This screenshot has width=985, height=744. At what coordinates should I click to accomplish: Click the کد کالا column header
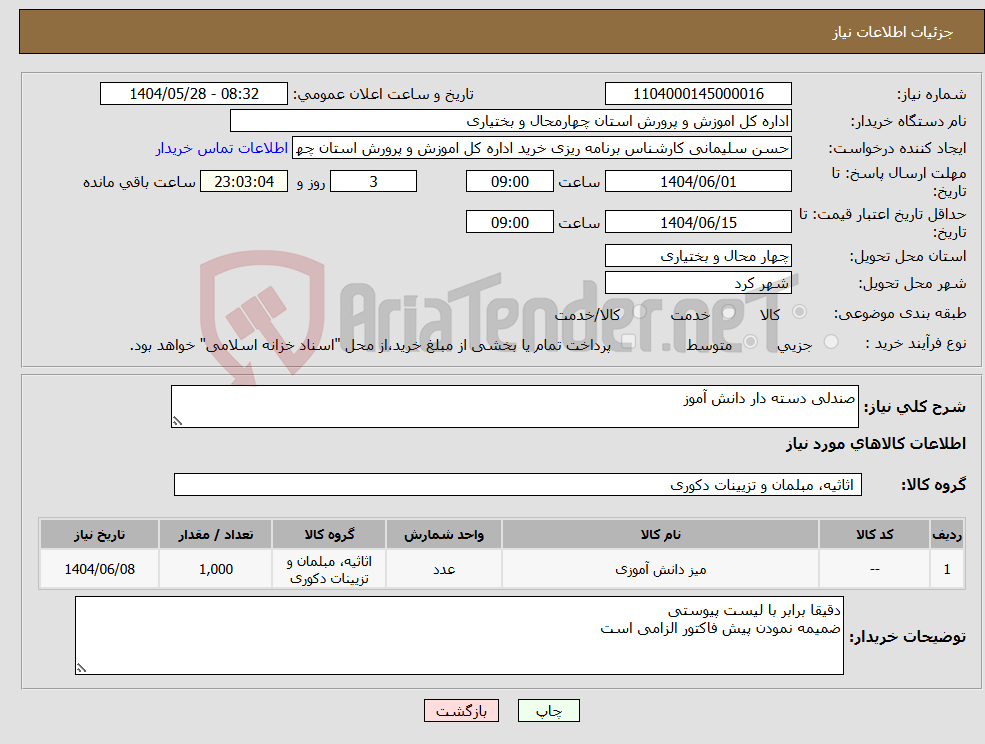click(x=874, y=534)
